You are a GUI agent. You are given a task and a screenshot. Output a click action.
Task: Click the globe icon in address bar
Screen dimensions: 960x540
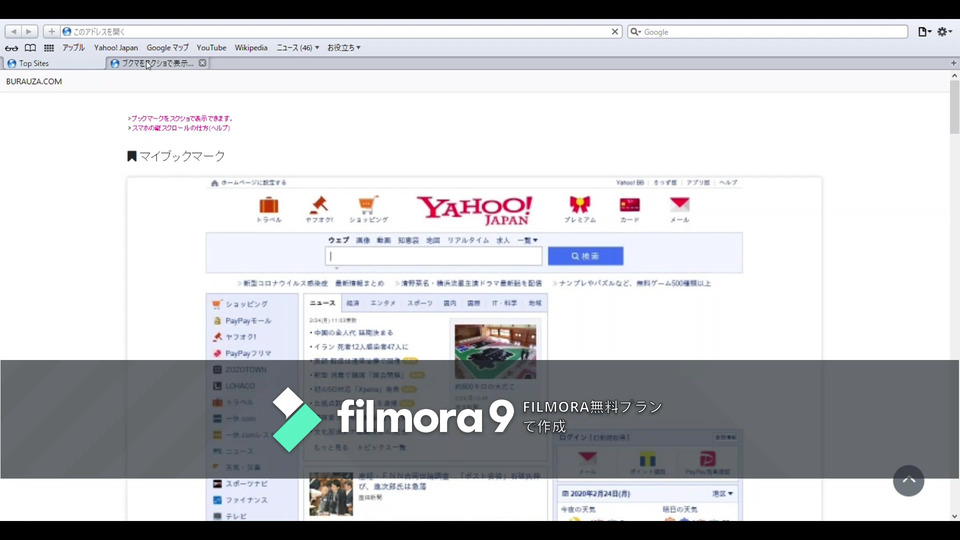(67, 32)
